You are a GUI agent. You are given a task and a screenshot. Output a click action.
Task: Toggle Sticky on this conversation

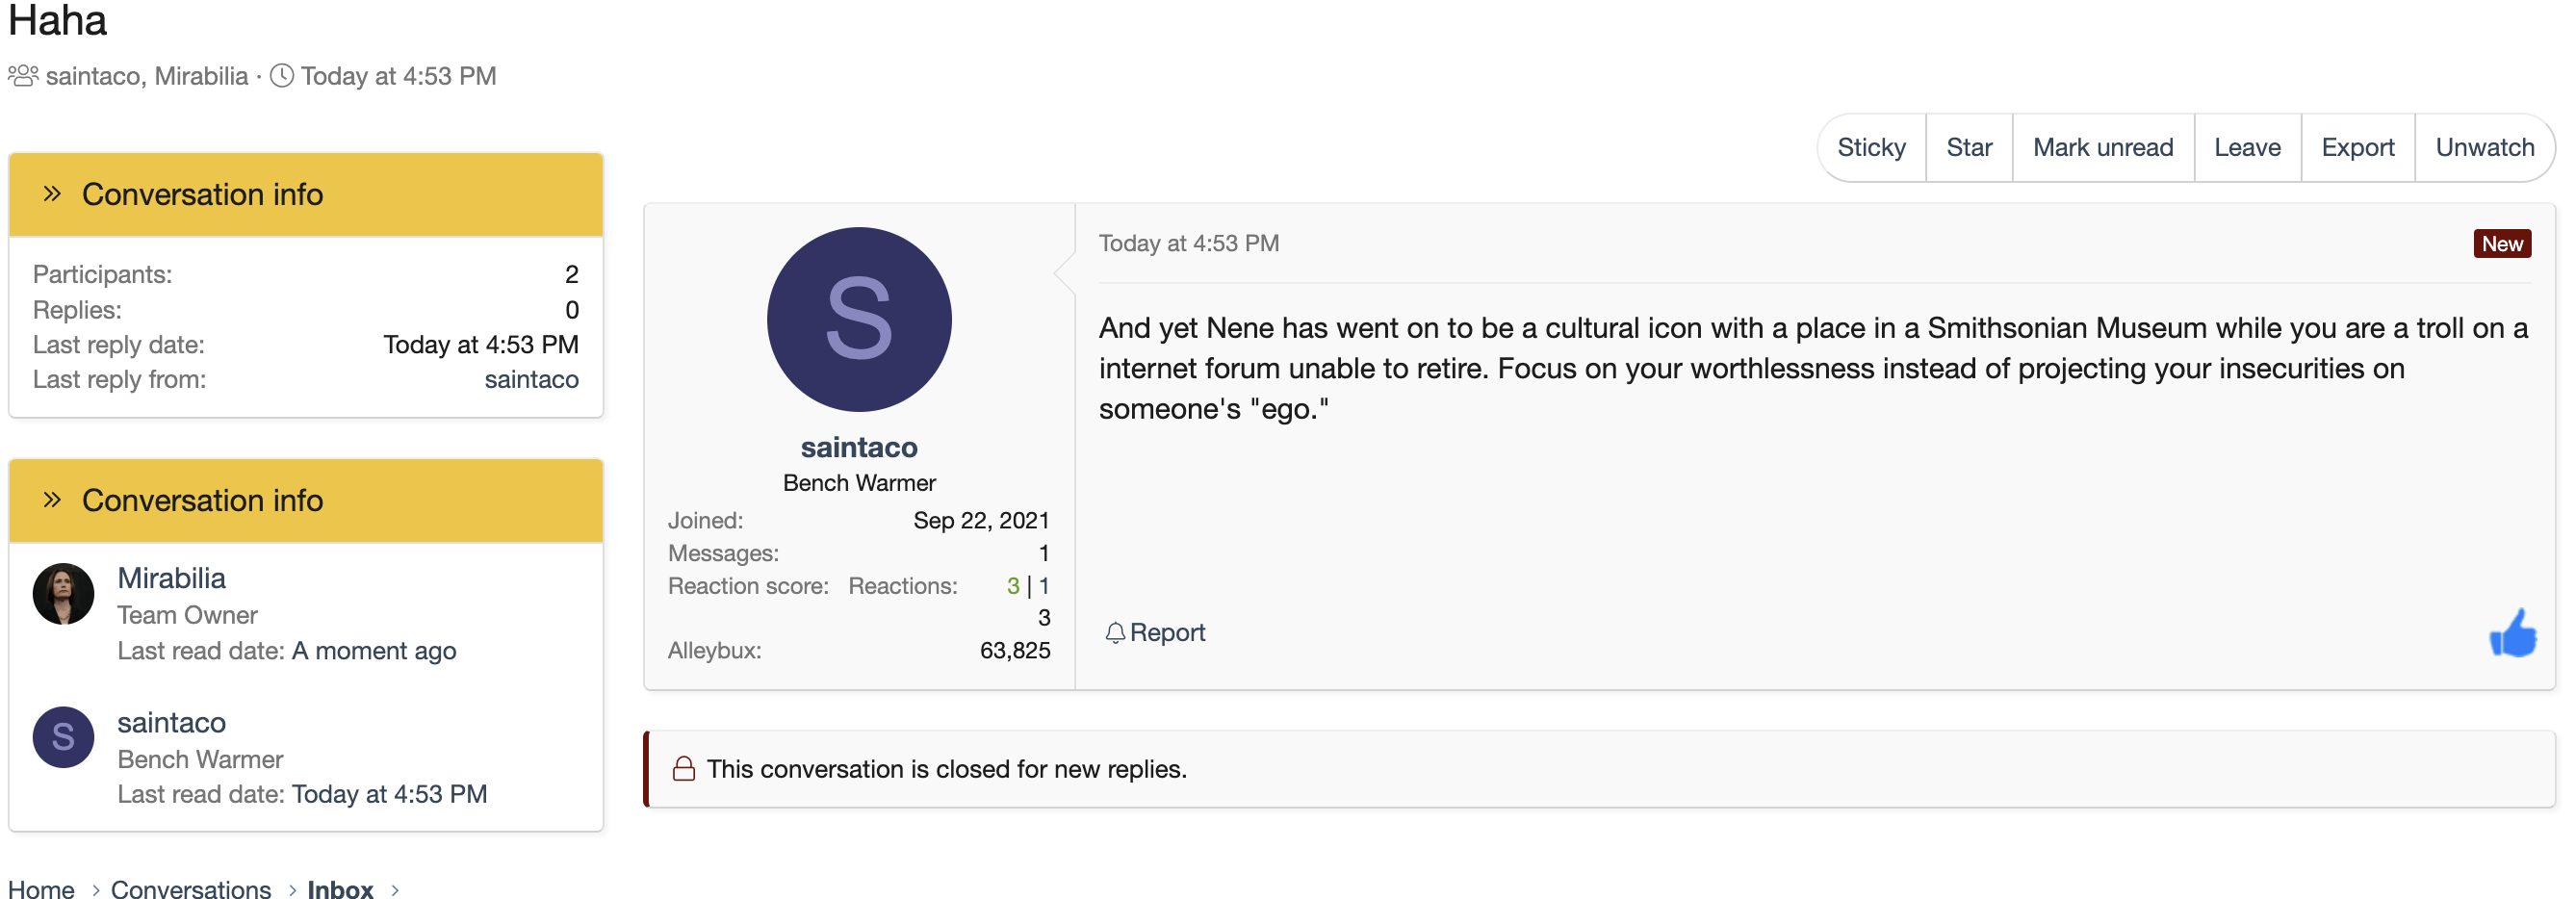click(1871, 147)
